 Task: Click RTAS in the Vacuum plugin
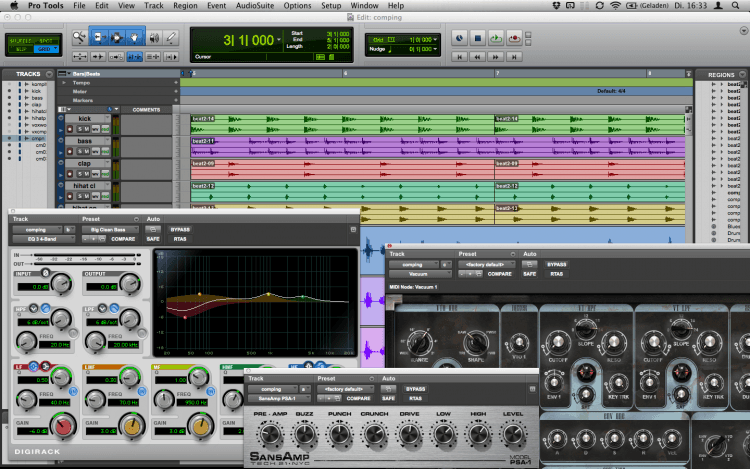[556, 274]
